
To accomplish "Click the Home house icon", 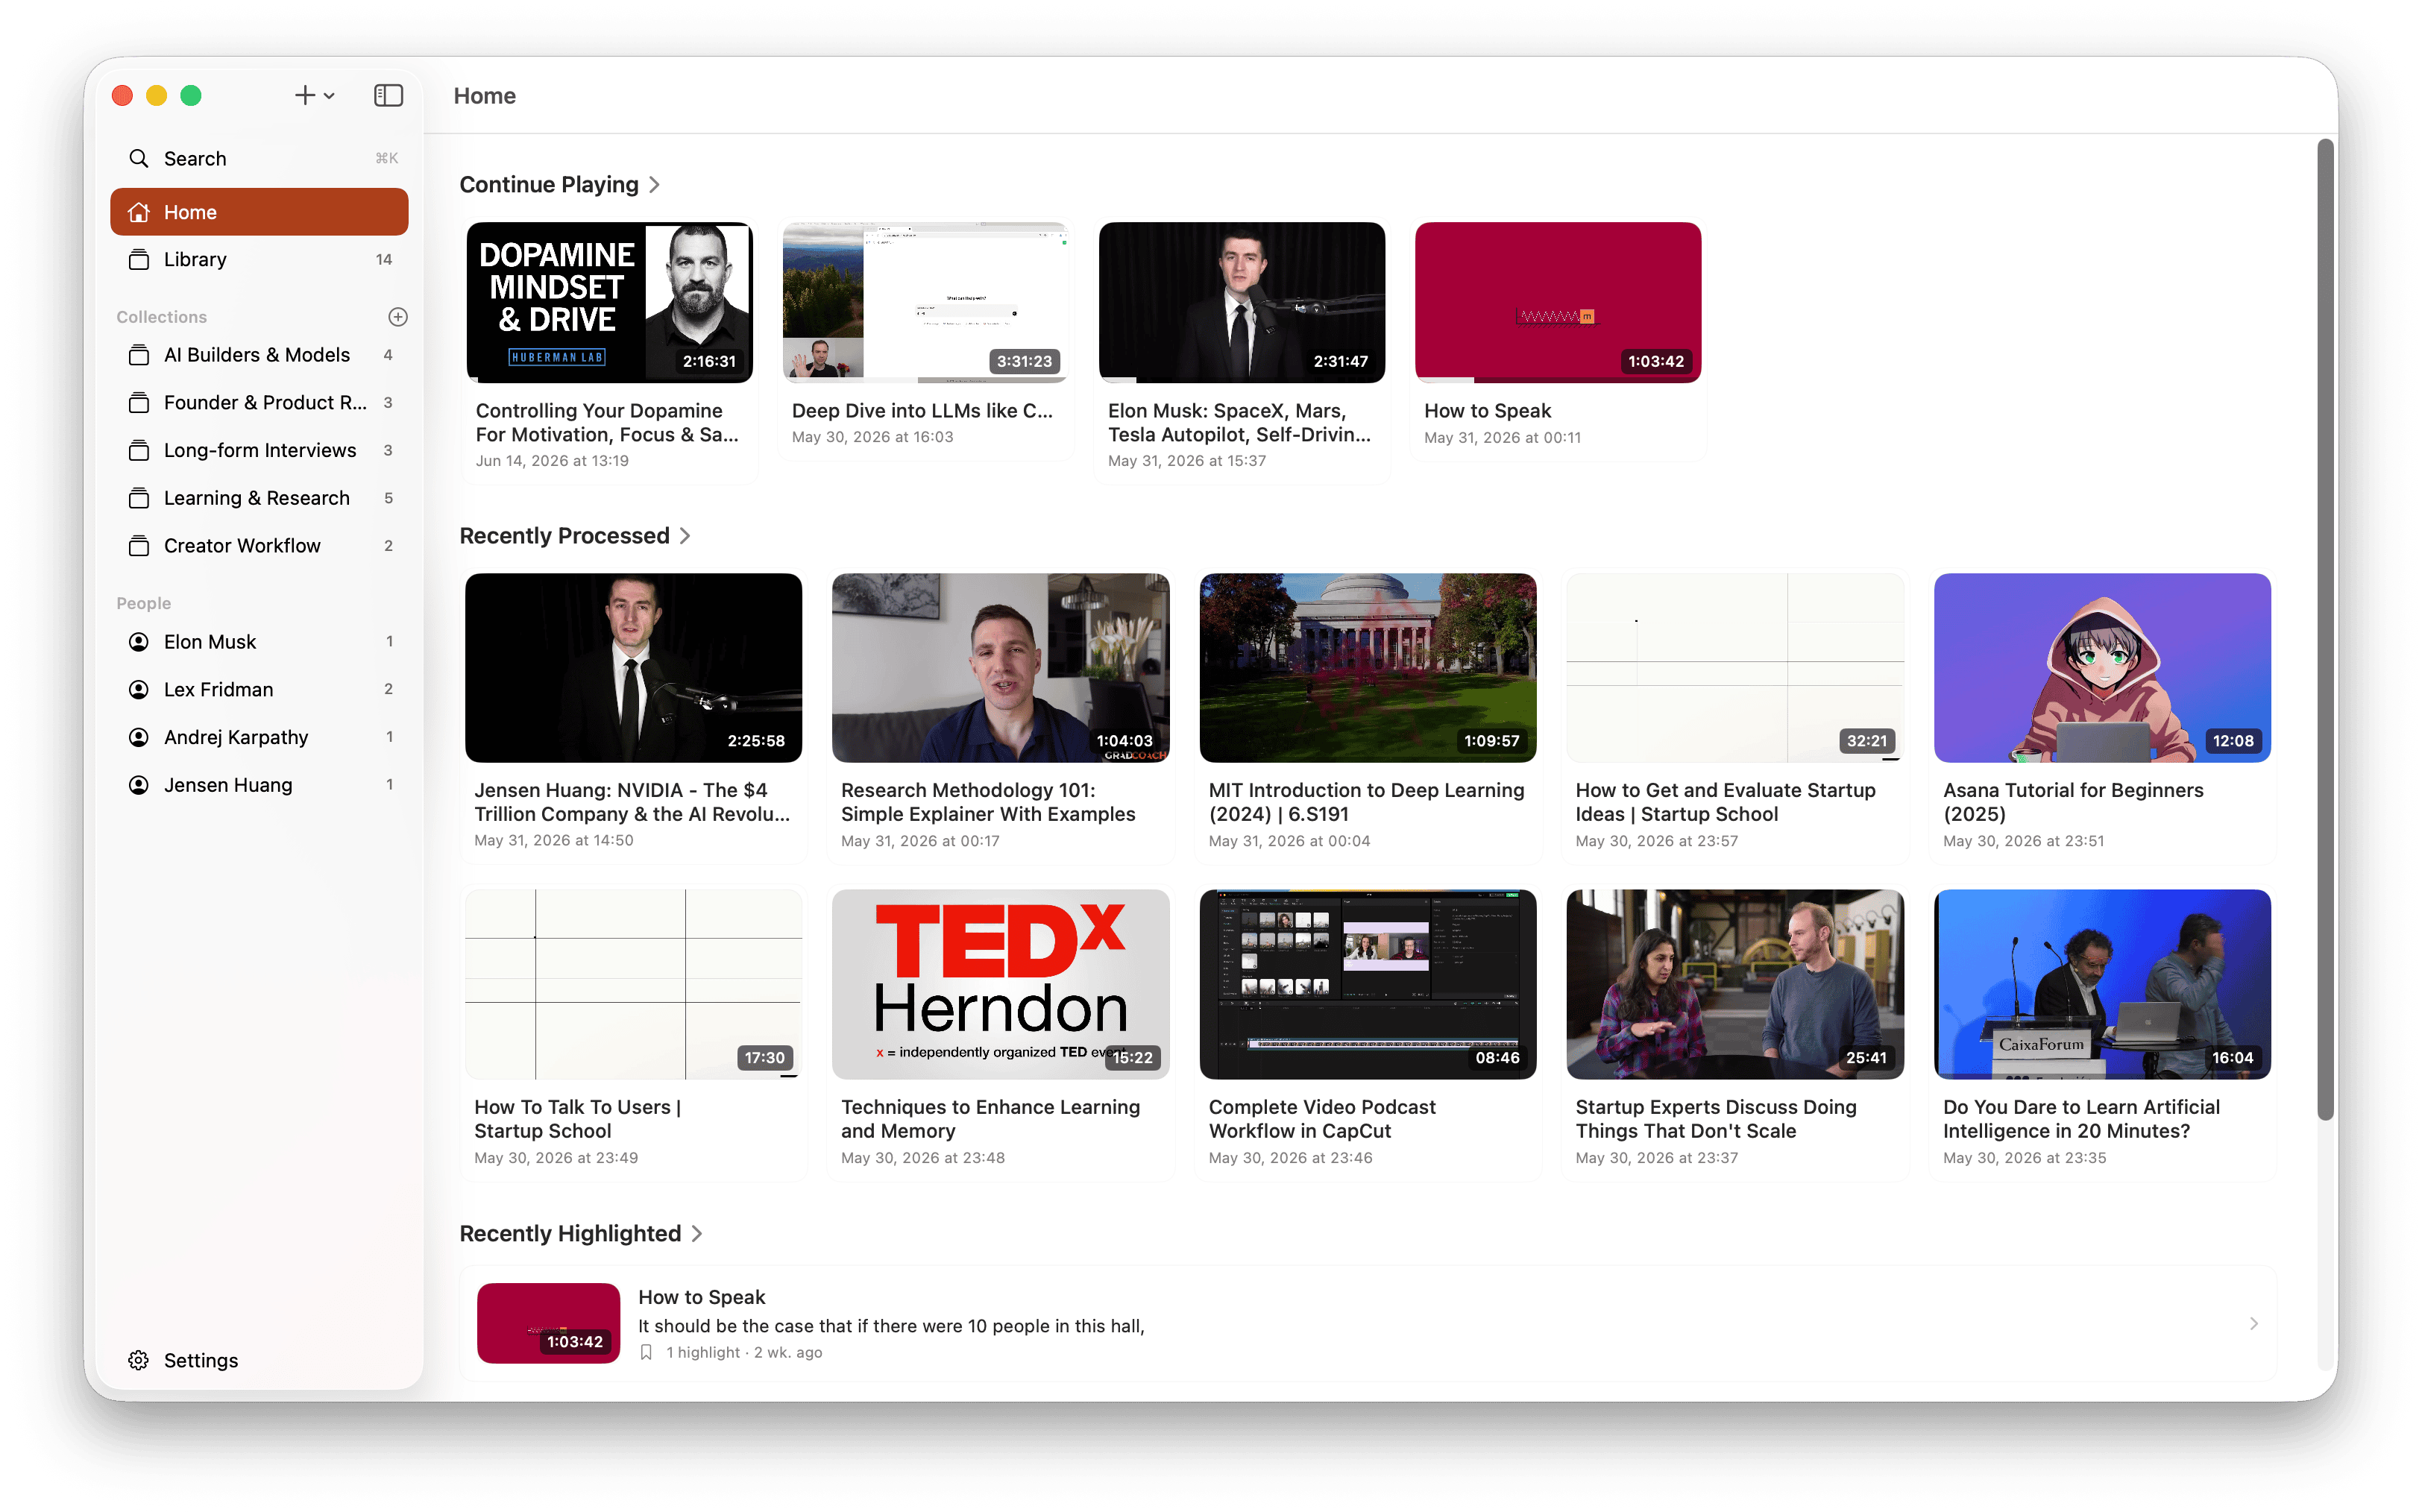I will pyautogui.click(x=139, y=212).
